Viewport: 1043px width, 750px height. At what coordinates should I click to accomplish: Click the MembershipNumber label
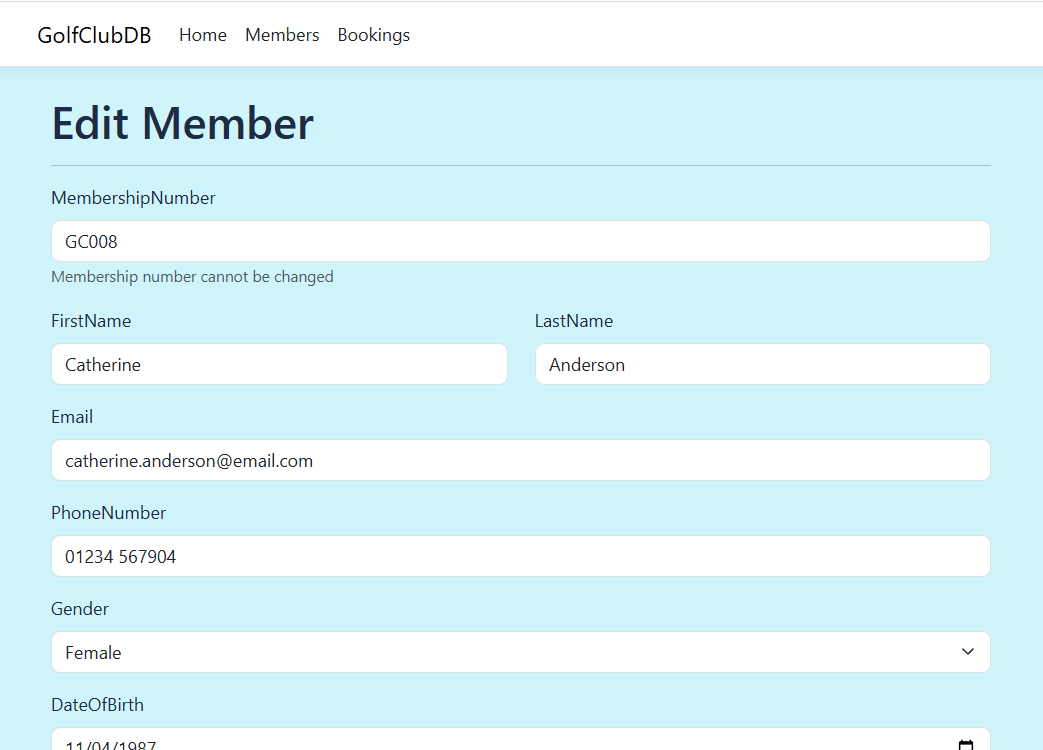coord(133,198)
